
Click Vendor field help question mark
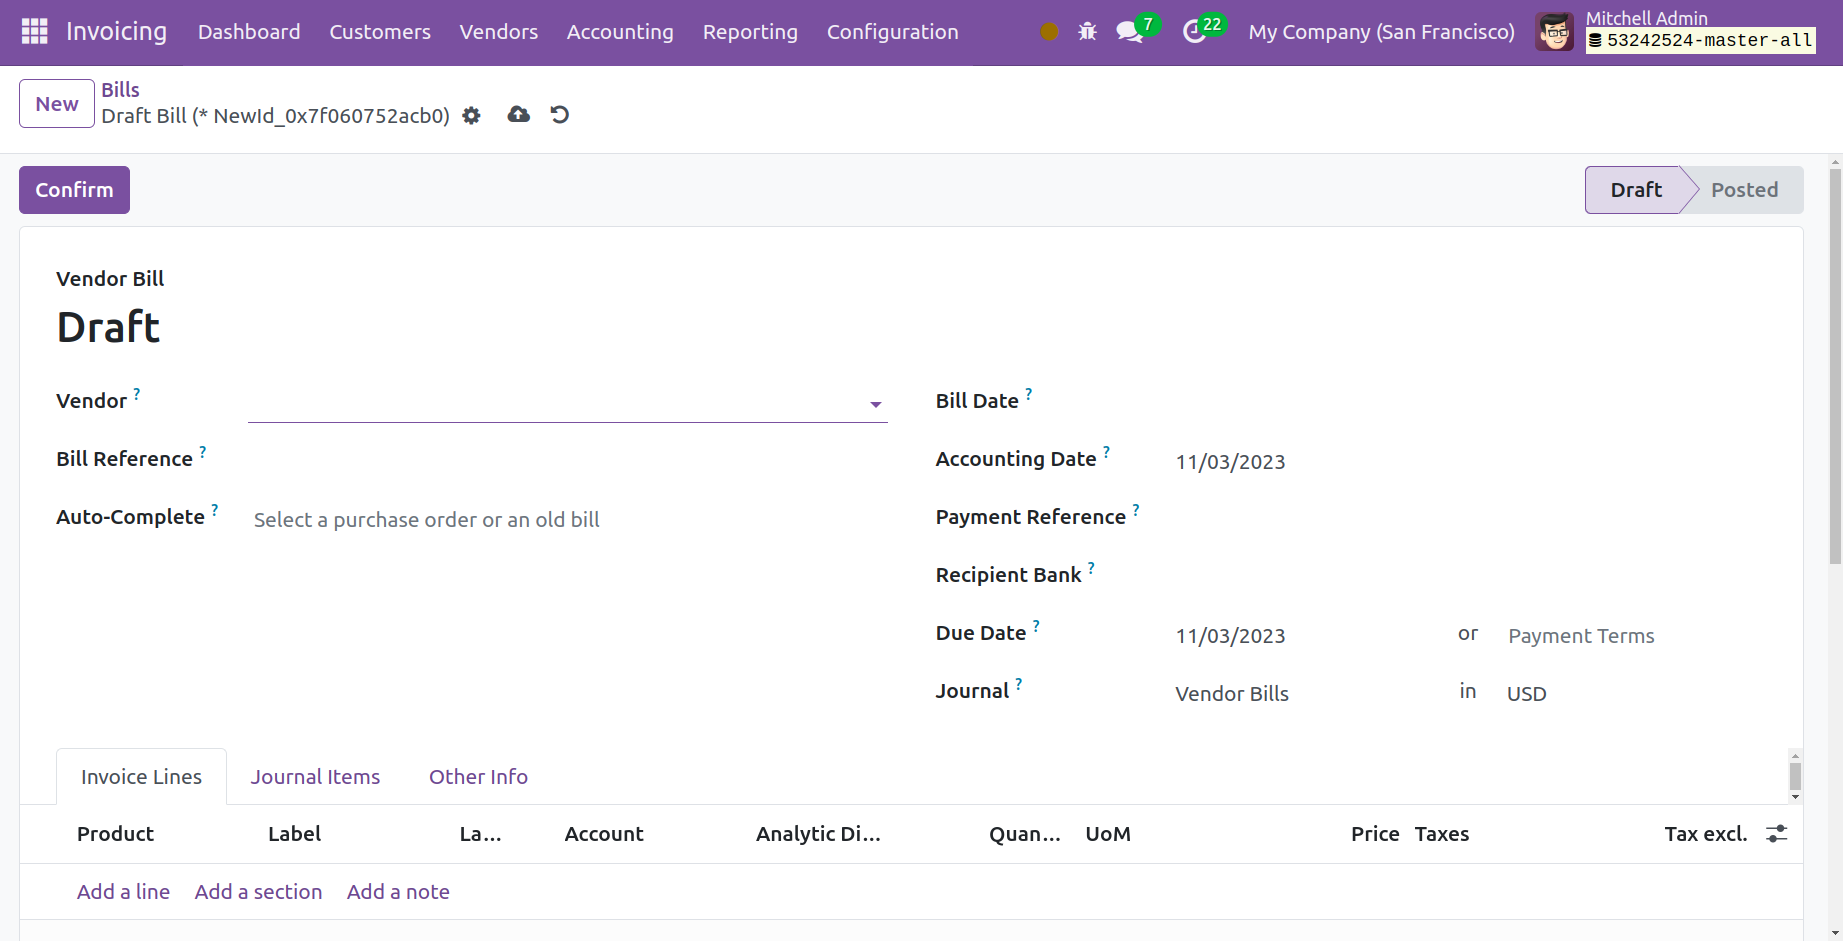tap(137, 394)
